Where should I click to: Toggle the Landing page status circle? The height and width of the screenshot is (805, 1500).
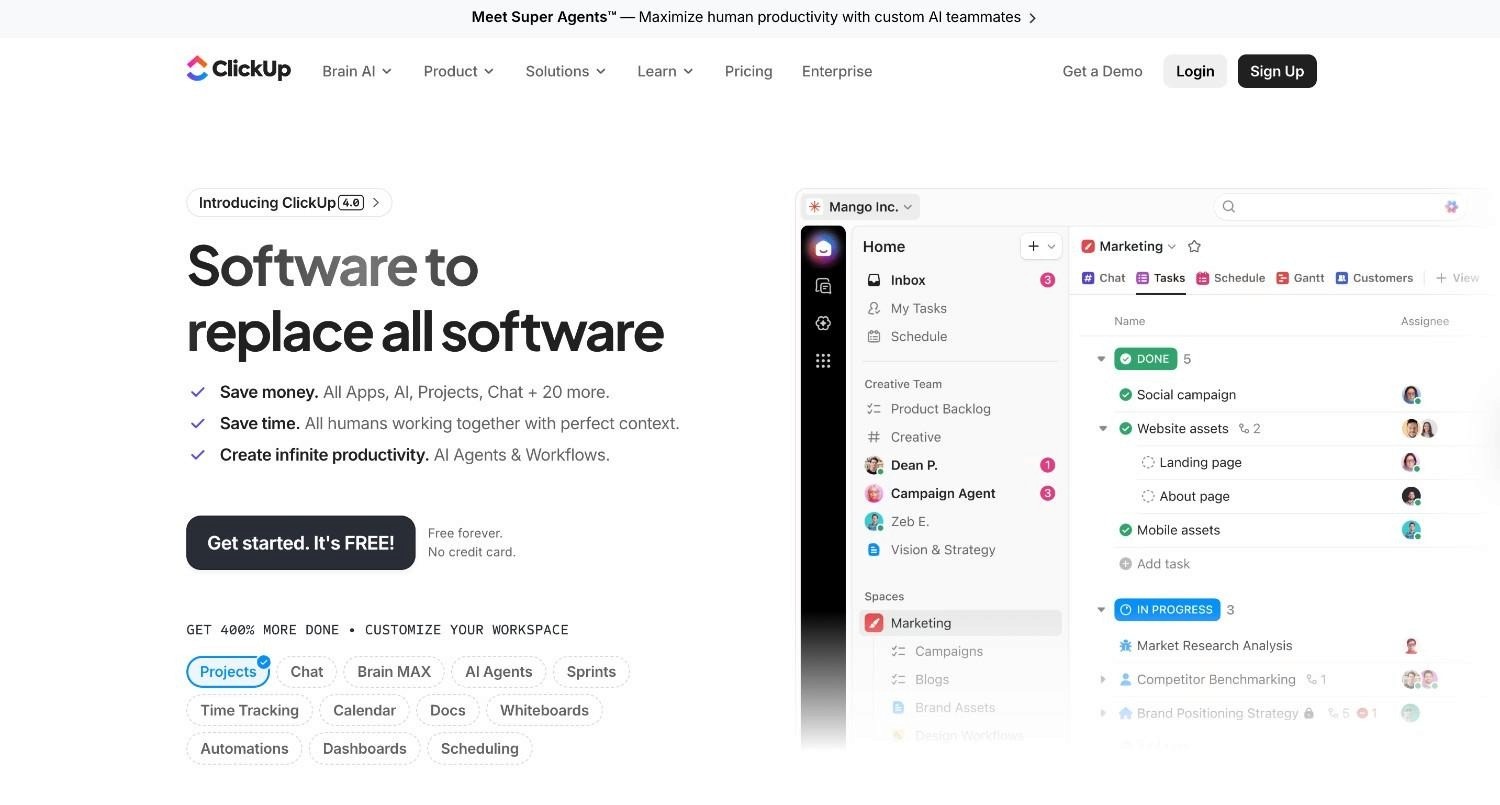[x=1148, y=463]
